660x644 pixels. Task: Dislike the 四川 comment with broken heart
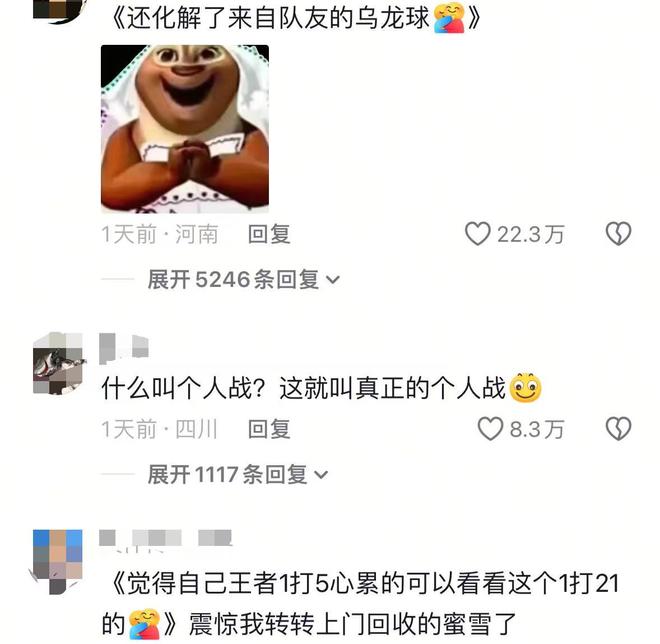(618, 429)
